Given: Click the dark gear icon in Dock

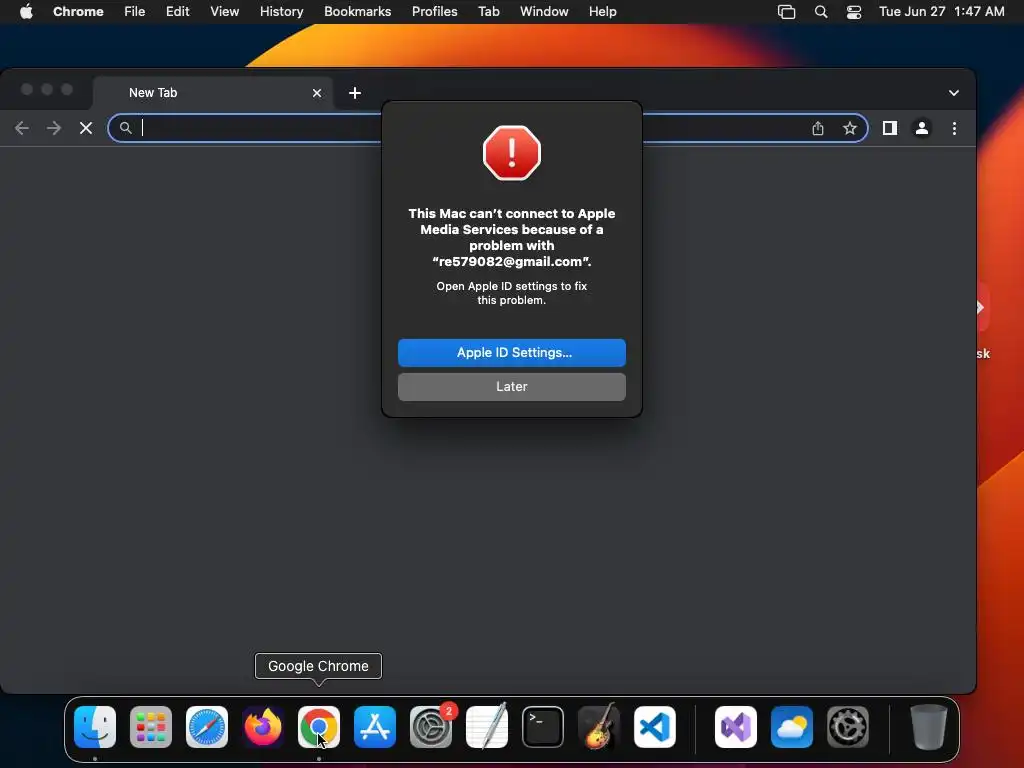Looking at the screenshot, I should [848, 727].
